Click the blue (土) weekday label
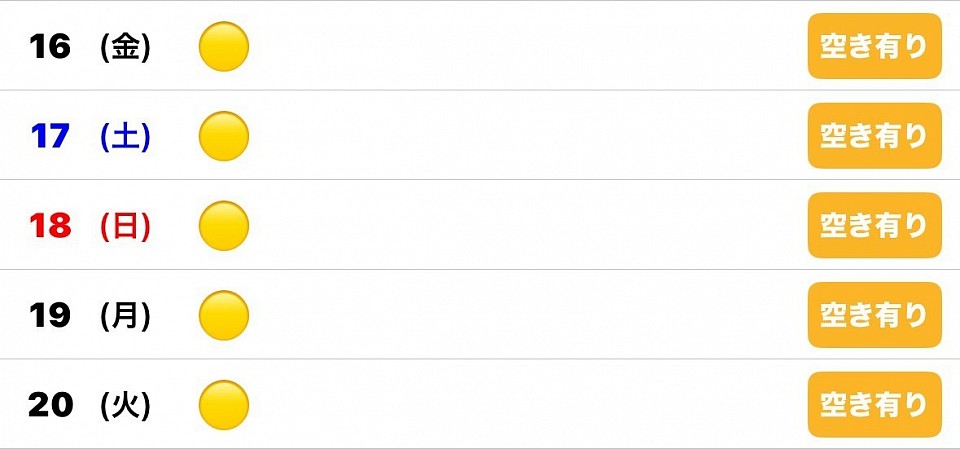960x449 pixels. pos(126,137)
